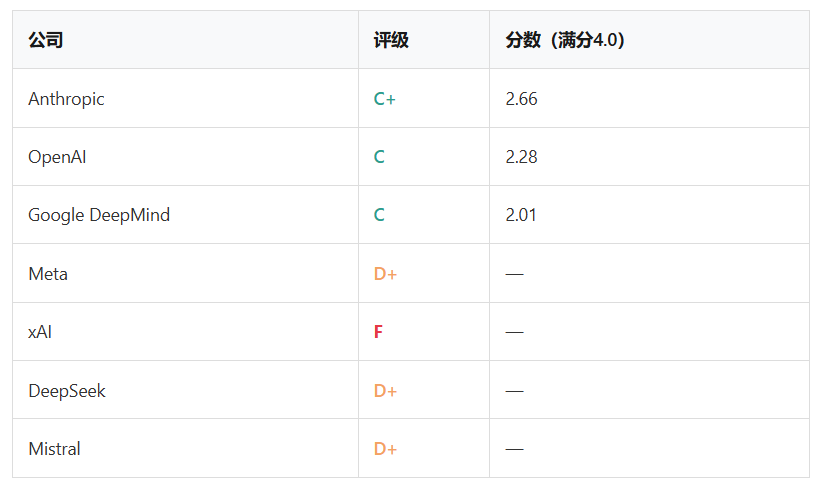Image resolution: width=820 pixels, height=489 pixels.
Task: Click the 2.01 score value
Action: 521,215
